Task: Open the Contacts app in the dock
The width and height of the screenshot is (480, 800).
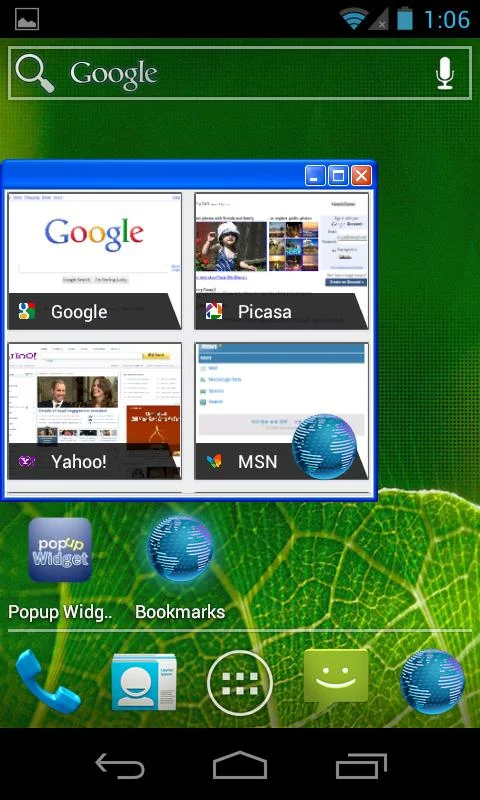Action: pyautogui.click(x=144, y=682)
